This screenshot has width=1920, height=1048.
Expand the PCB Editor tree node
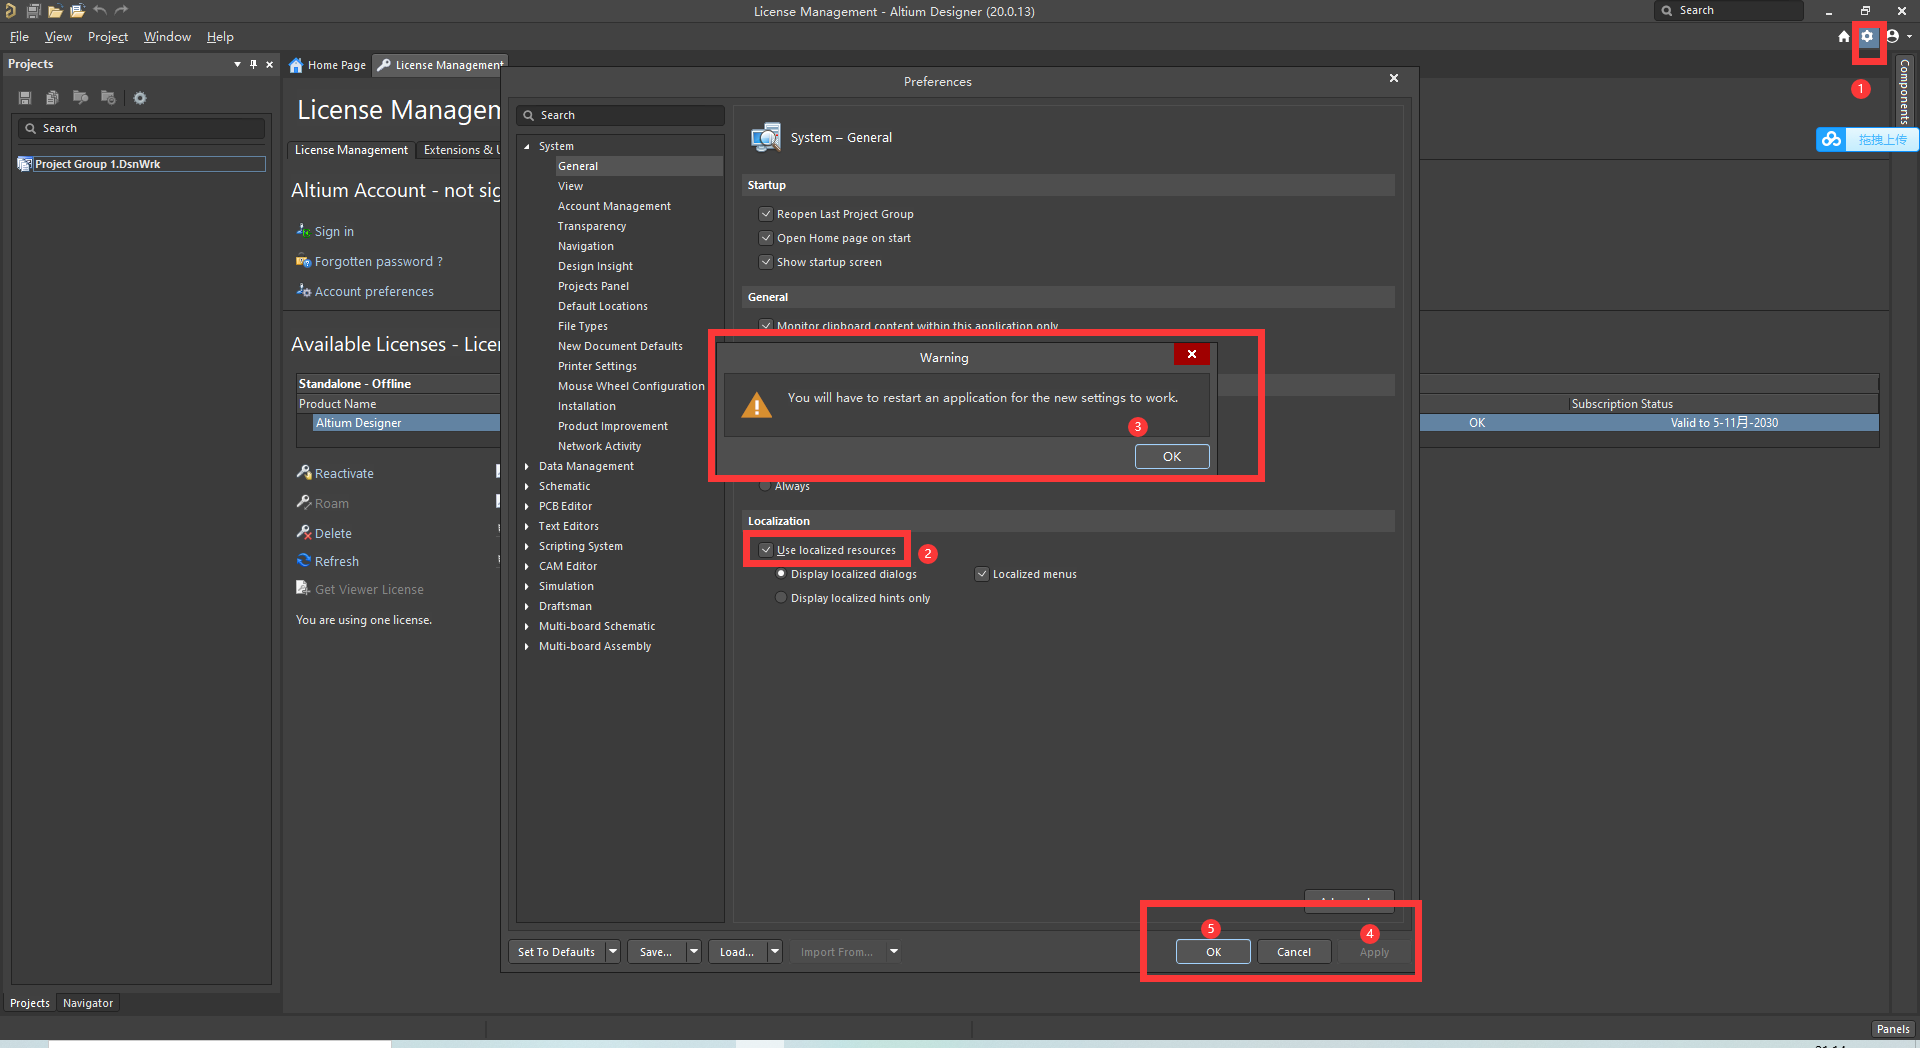[x=527, y=506]
